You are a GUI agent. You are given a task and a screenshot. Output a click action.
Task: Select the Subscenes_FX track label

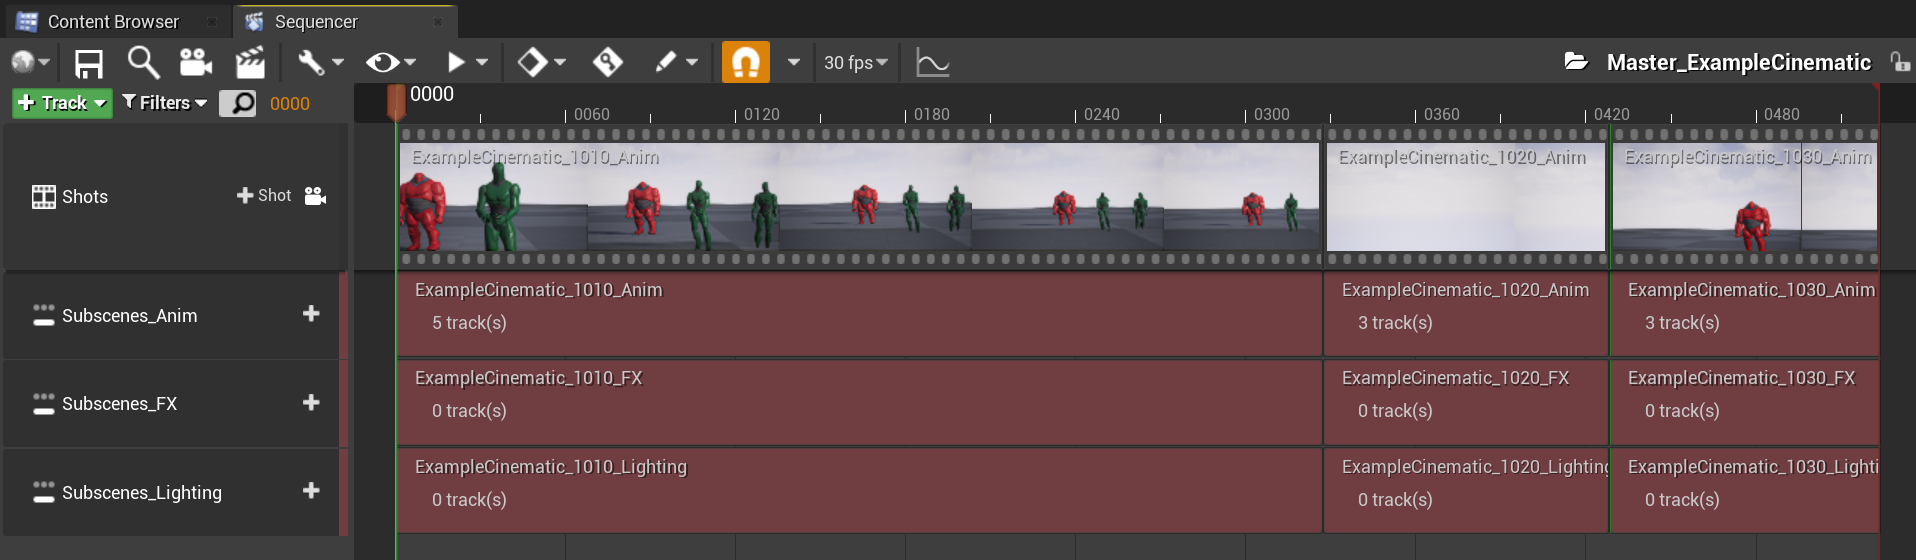click(120, 404)
